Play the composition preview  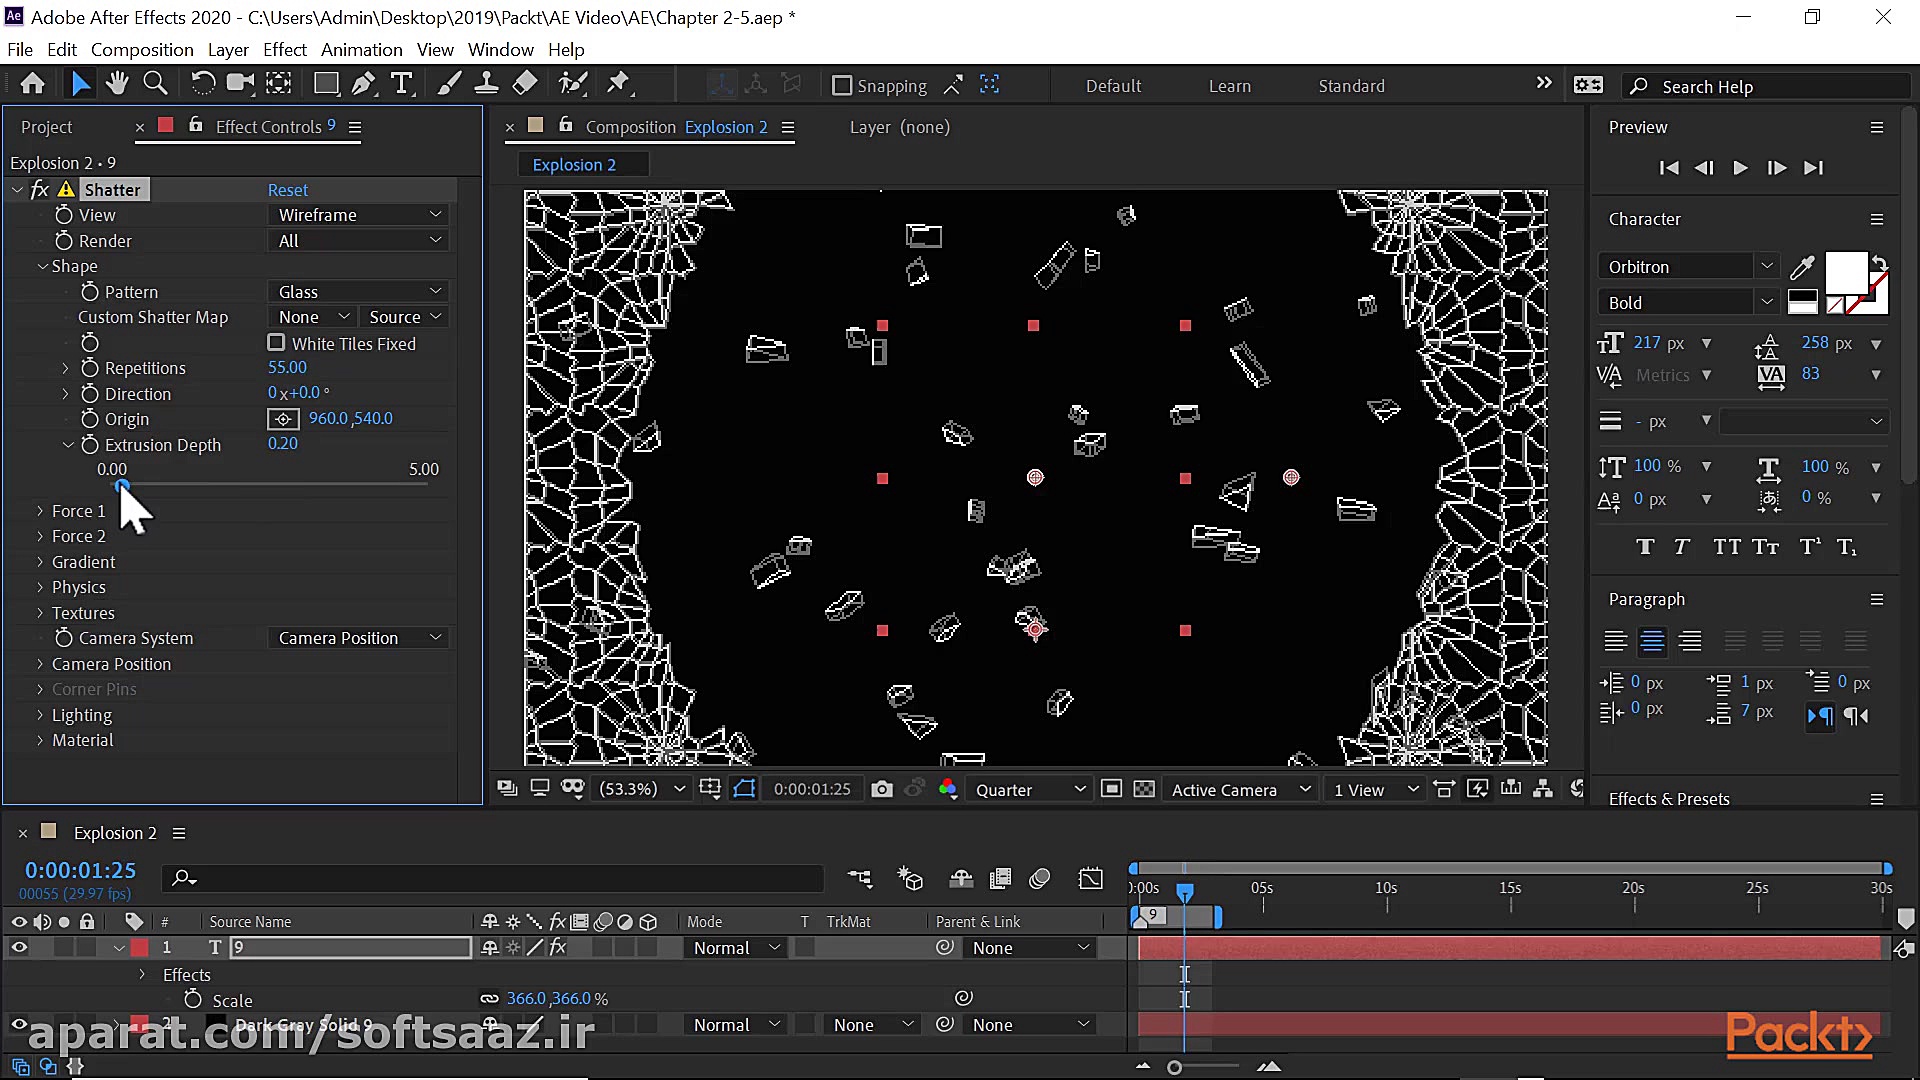point(1740,168)
